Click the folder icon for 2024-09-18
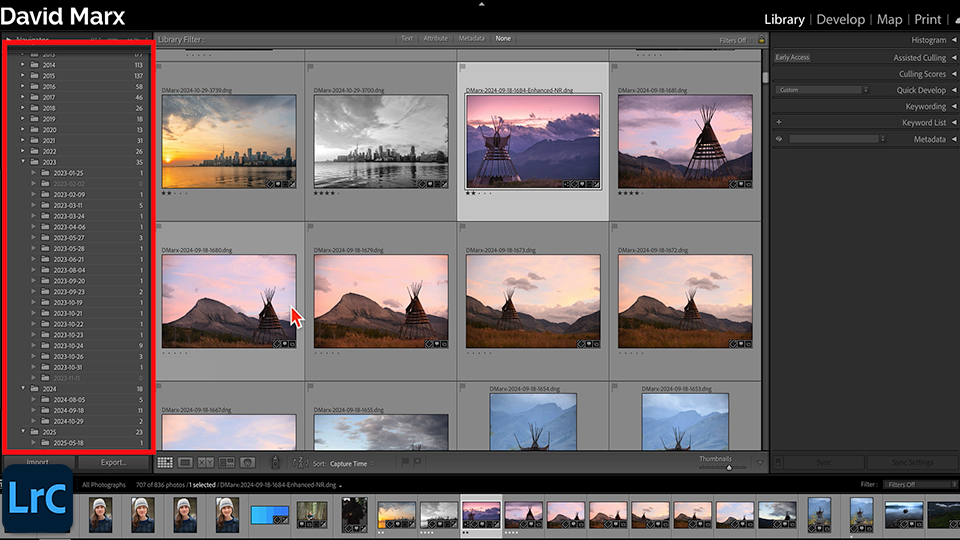The height and width of the screenshot is (540, 960). pos(45,410)
